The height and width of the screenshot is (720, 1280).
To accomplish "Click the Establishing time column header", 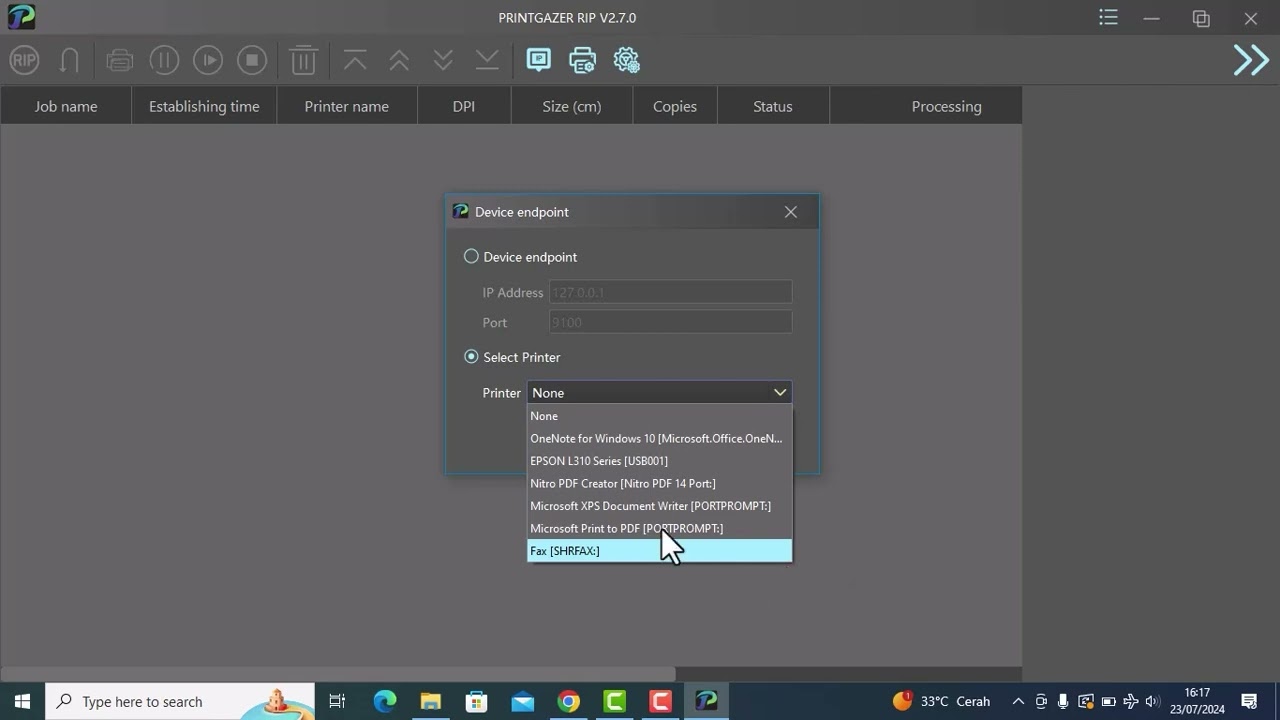I will 204,106.
